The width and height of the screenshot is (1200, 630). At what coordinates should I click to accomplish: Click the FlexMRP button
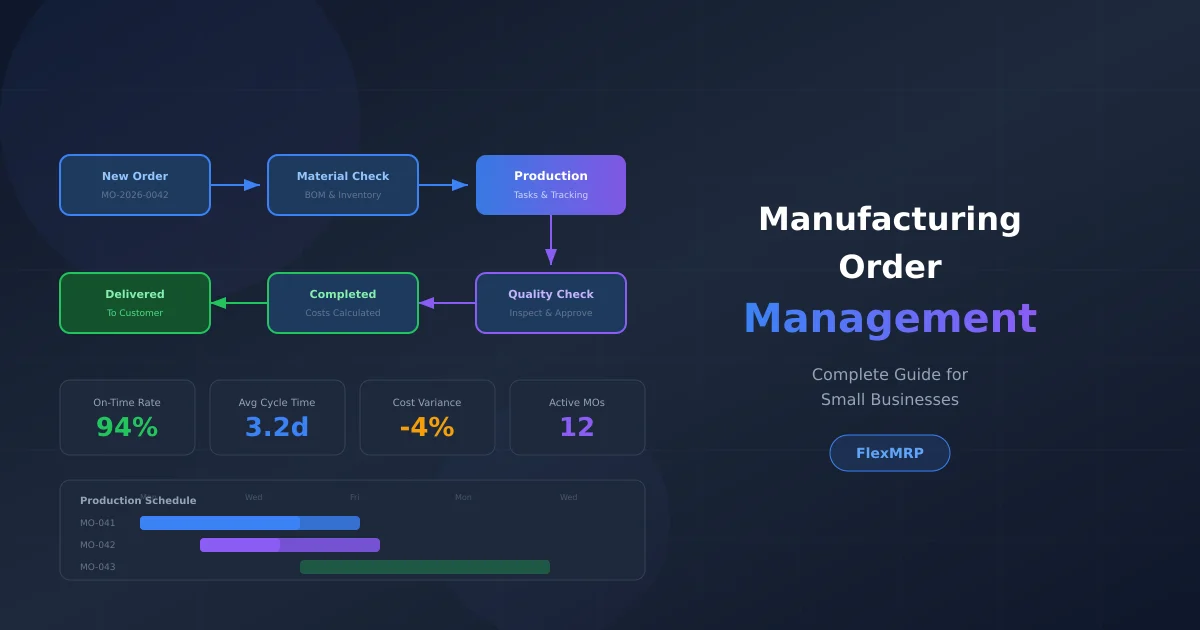pos(889,452)
